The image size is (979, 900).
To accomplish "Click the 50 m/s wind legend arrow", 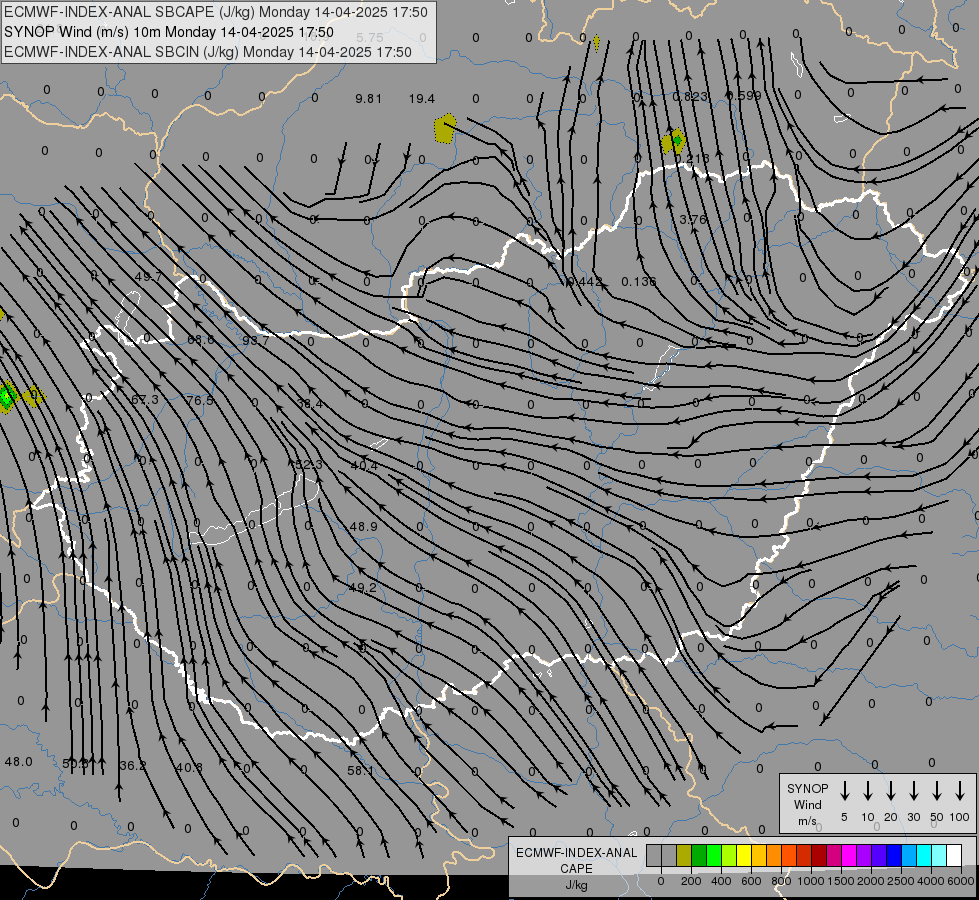I will [937, 791].
